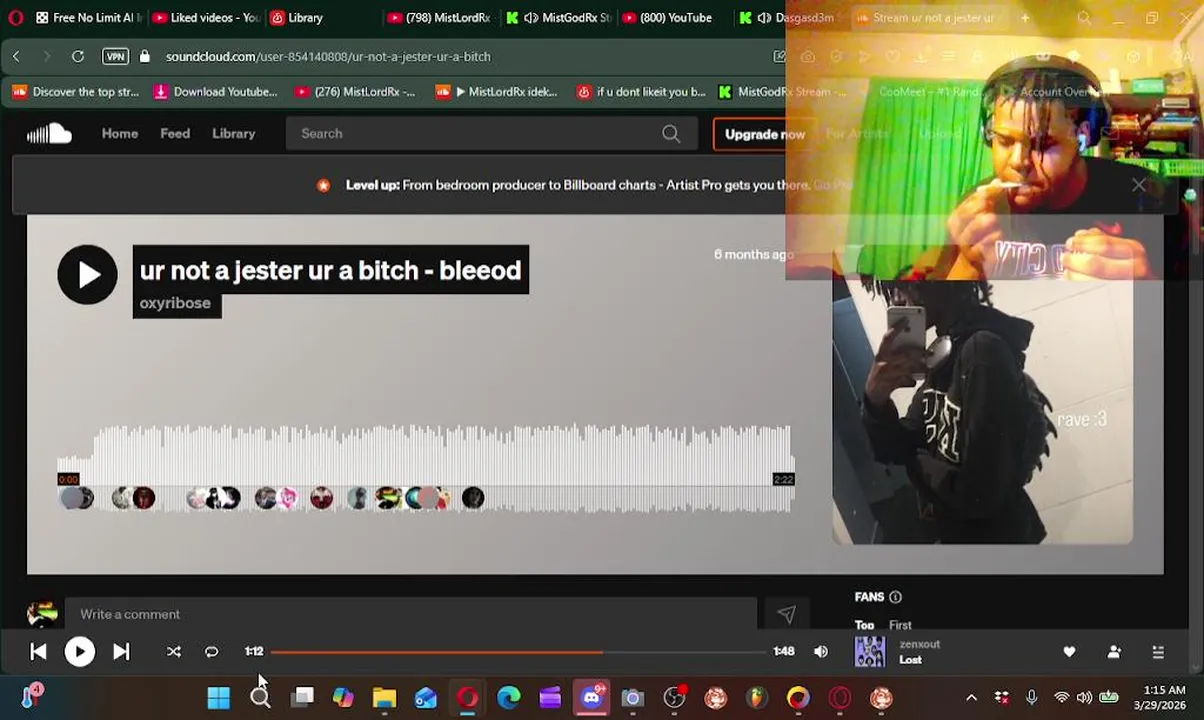
Task: Switch to (798) MistLordRx tab
Action: click(x=438, y=18)
